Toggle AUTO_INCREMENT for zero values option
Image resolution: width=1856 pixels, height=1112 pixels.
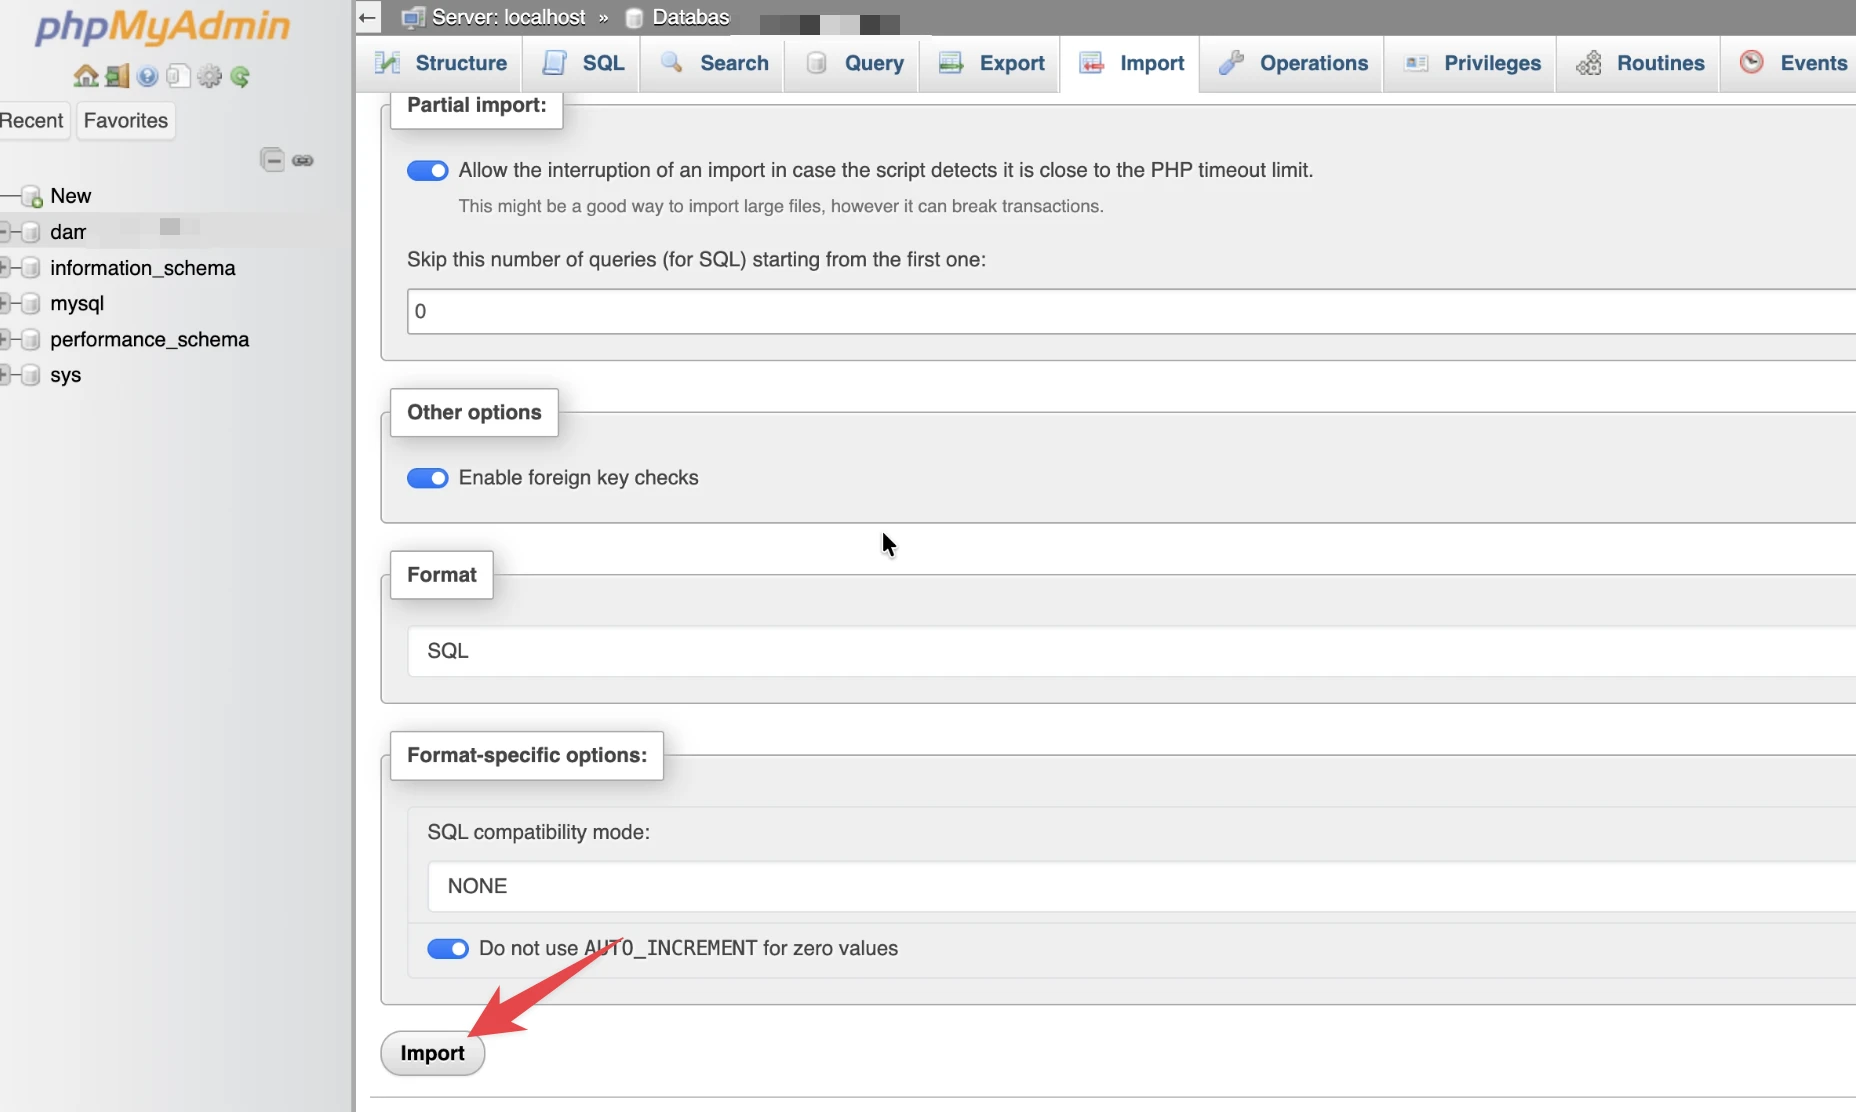coord(448,949)
